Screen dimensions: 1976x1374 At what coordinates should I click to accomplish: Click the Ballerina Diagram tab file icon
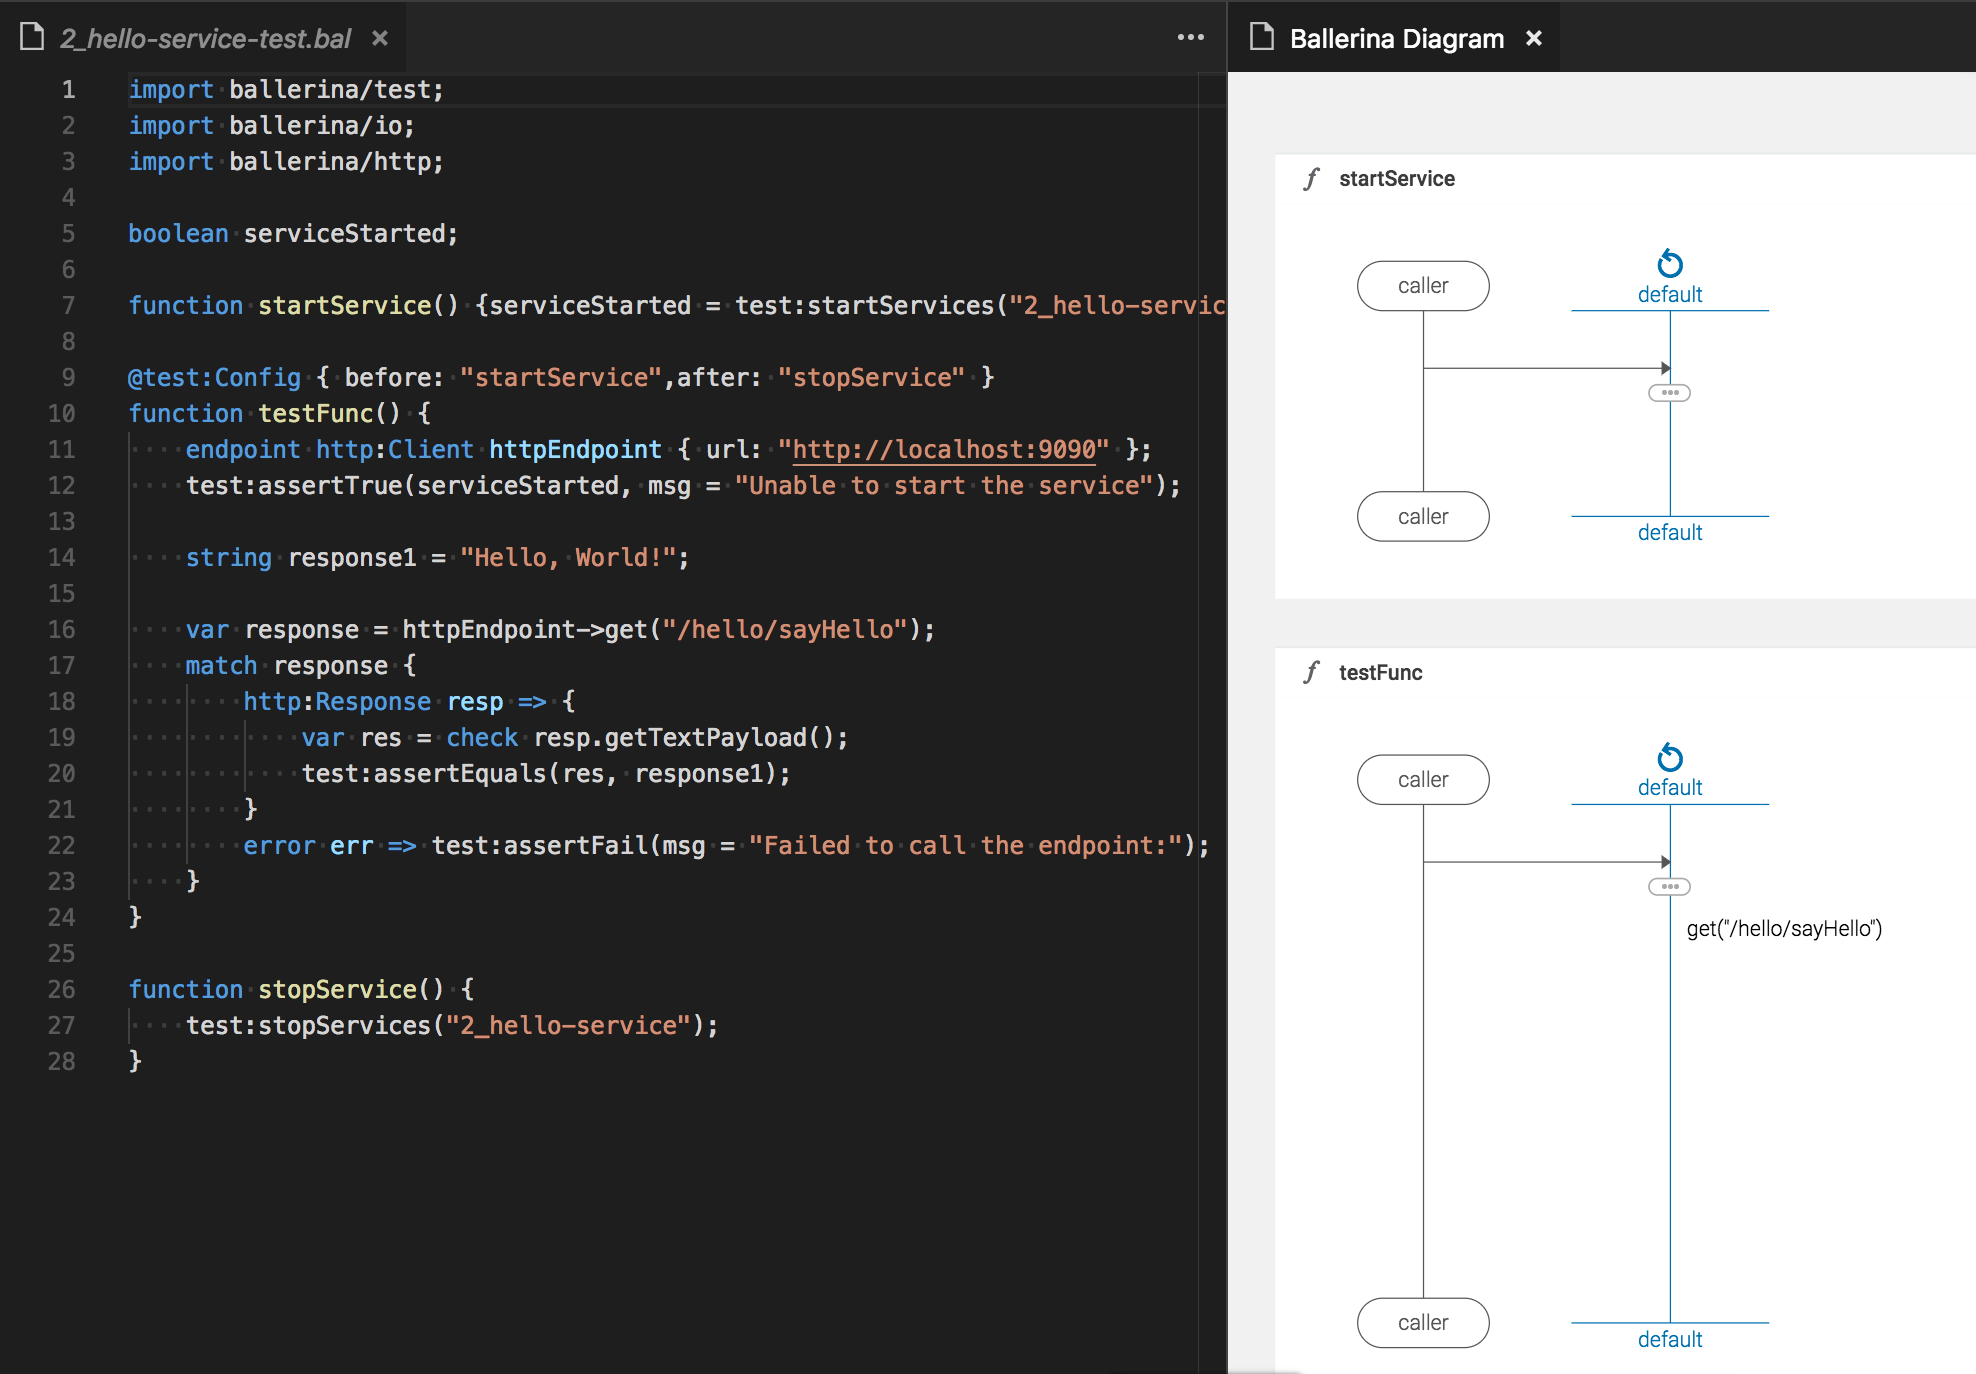(1262, 37)
